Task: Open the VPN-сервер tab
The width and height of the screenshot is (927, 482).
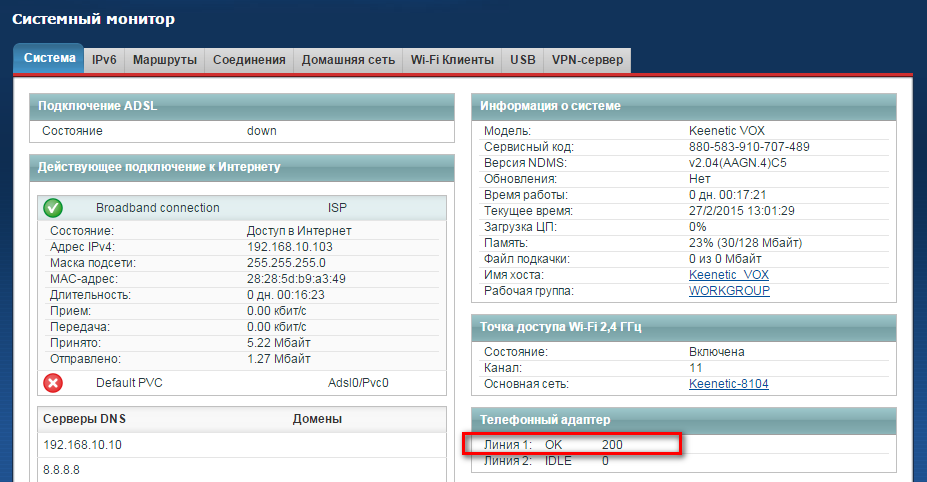Action: (587, 60)
